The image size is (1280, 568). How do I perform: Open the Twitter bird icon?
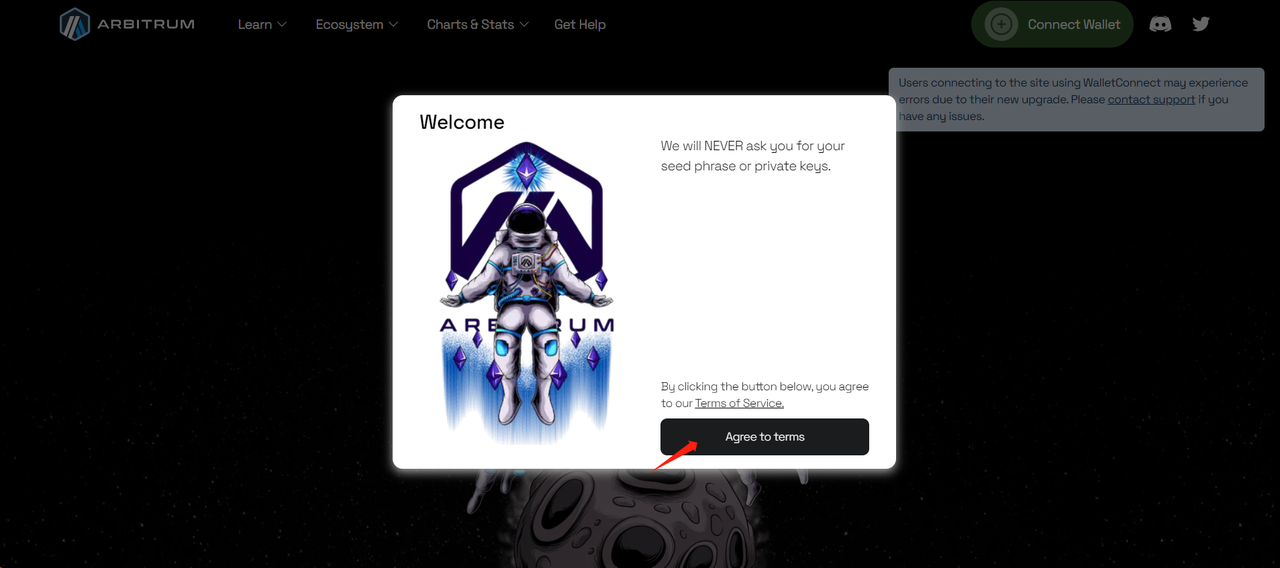[x=1201, y=24]
